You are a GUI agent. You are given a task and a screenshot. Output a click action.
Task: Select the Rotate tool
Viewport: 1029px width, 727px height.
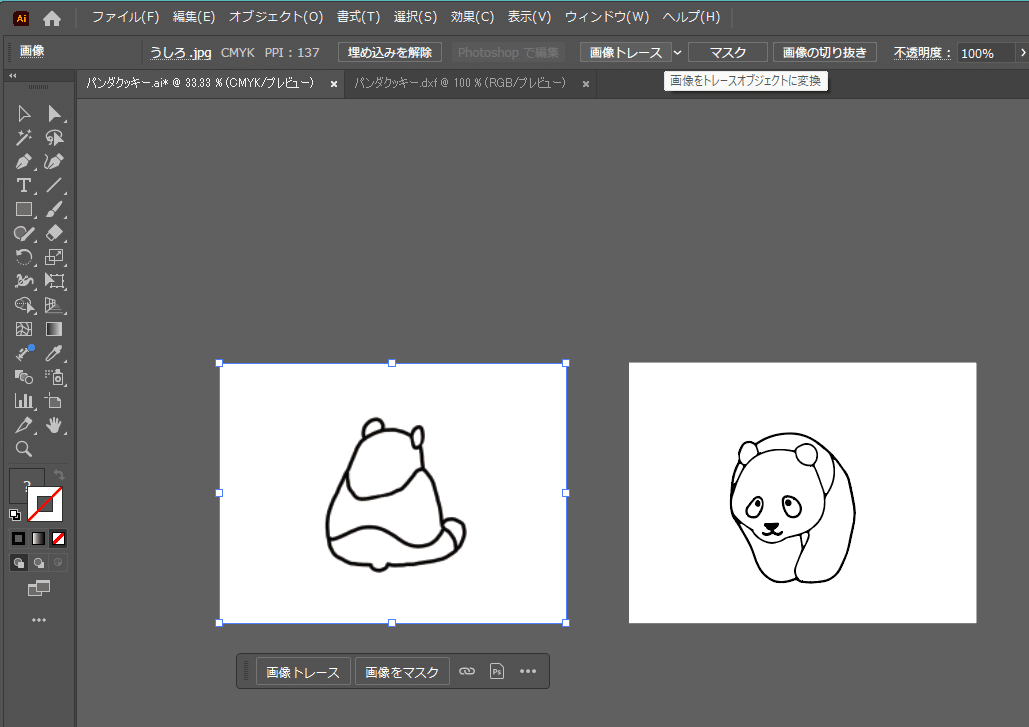[24, 257]
